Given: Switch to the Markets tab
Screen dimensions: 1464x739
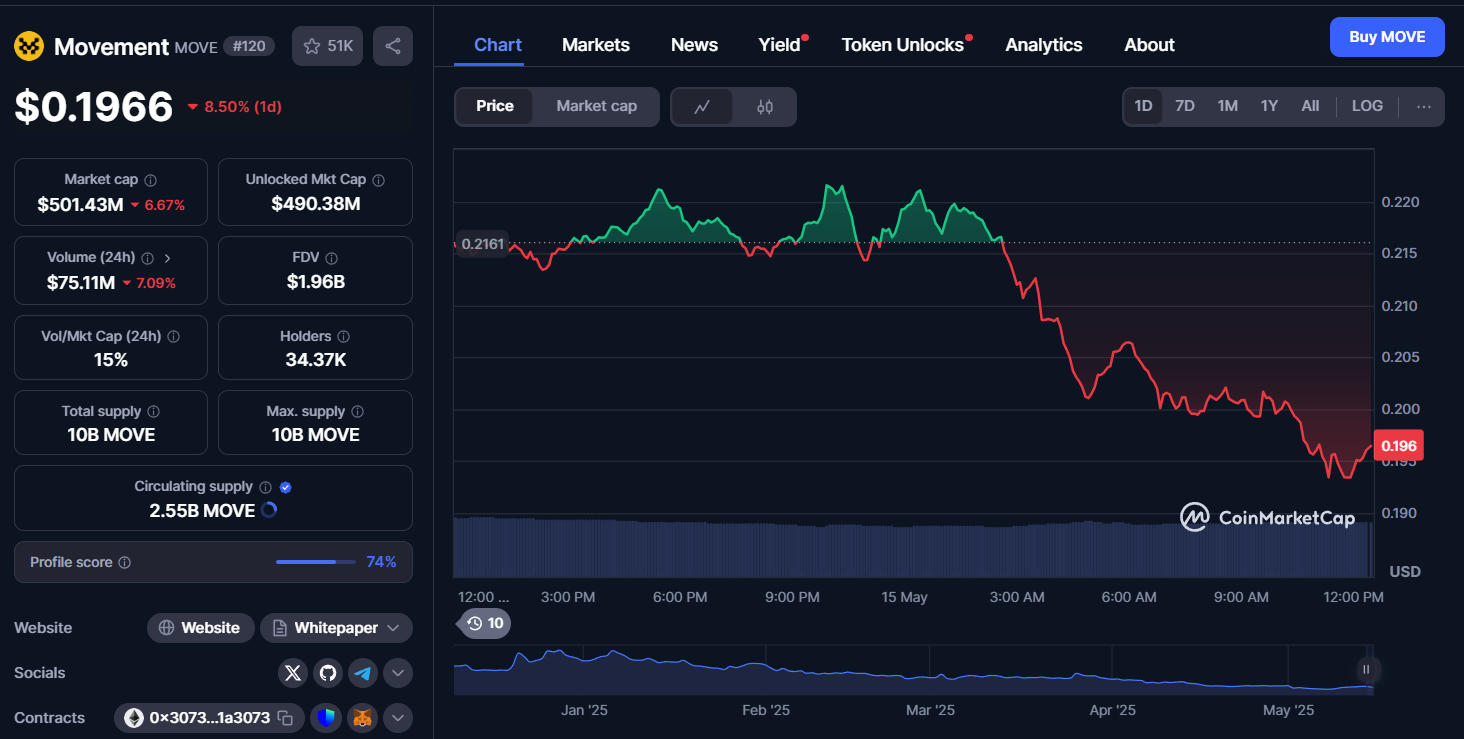Looking at the screenshot, I should (x=596, y=45).
